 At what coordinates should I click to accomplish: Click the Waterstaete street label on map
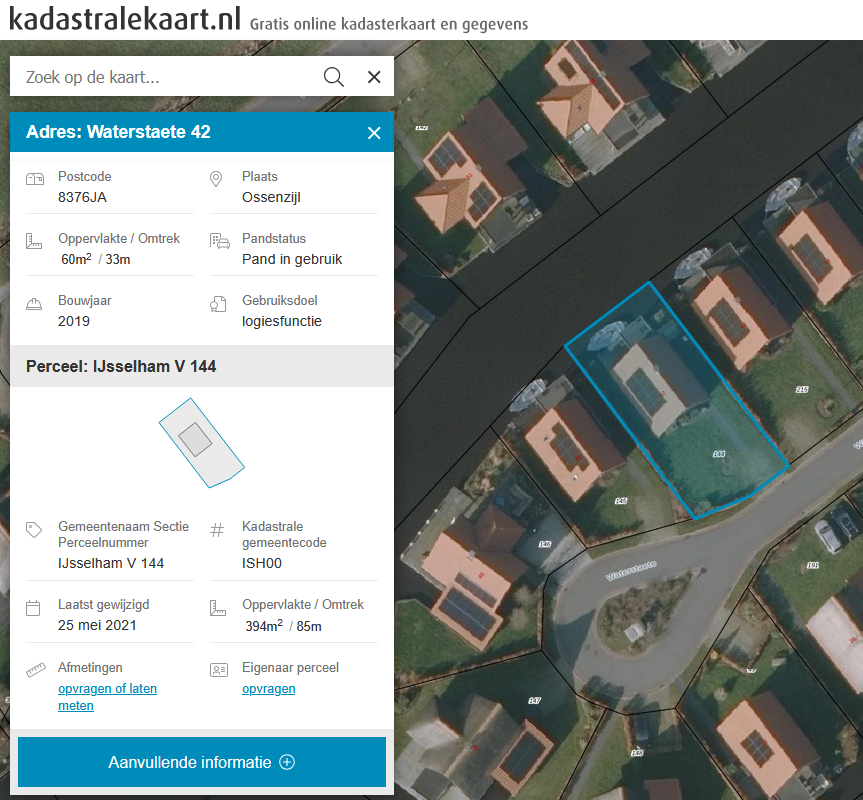pos(632,571)
